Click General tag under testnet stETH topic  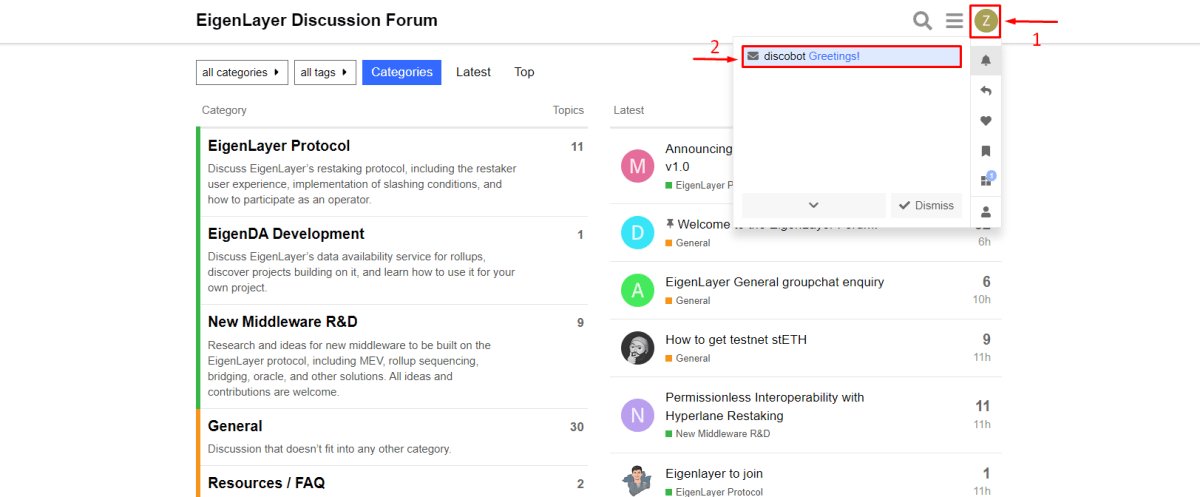click(688, 359)
